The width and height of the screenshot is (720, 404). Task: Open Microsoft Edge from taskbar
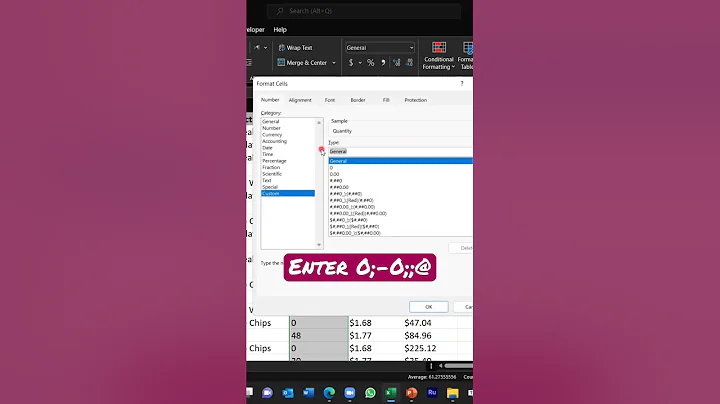coord(329,393)
